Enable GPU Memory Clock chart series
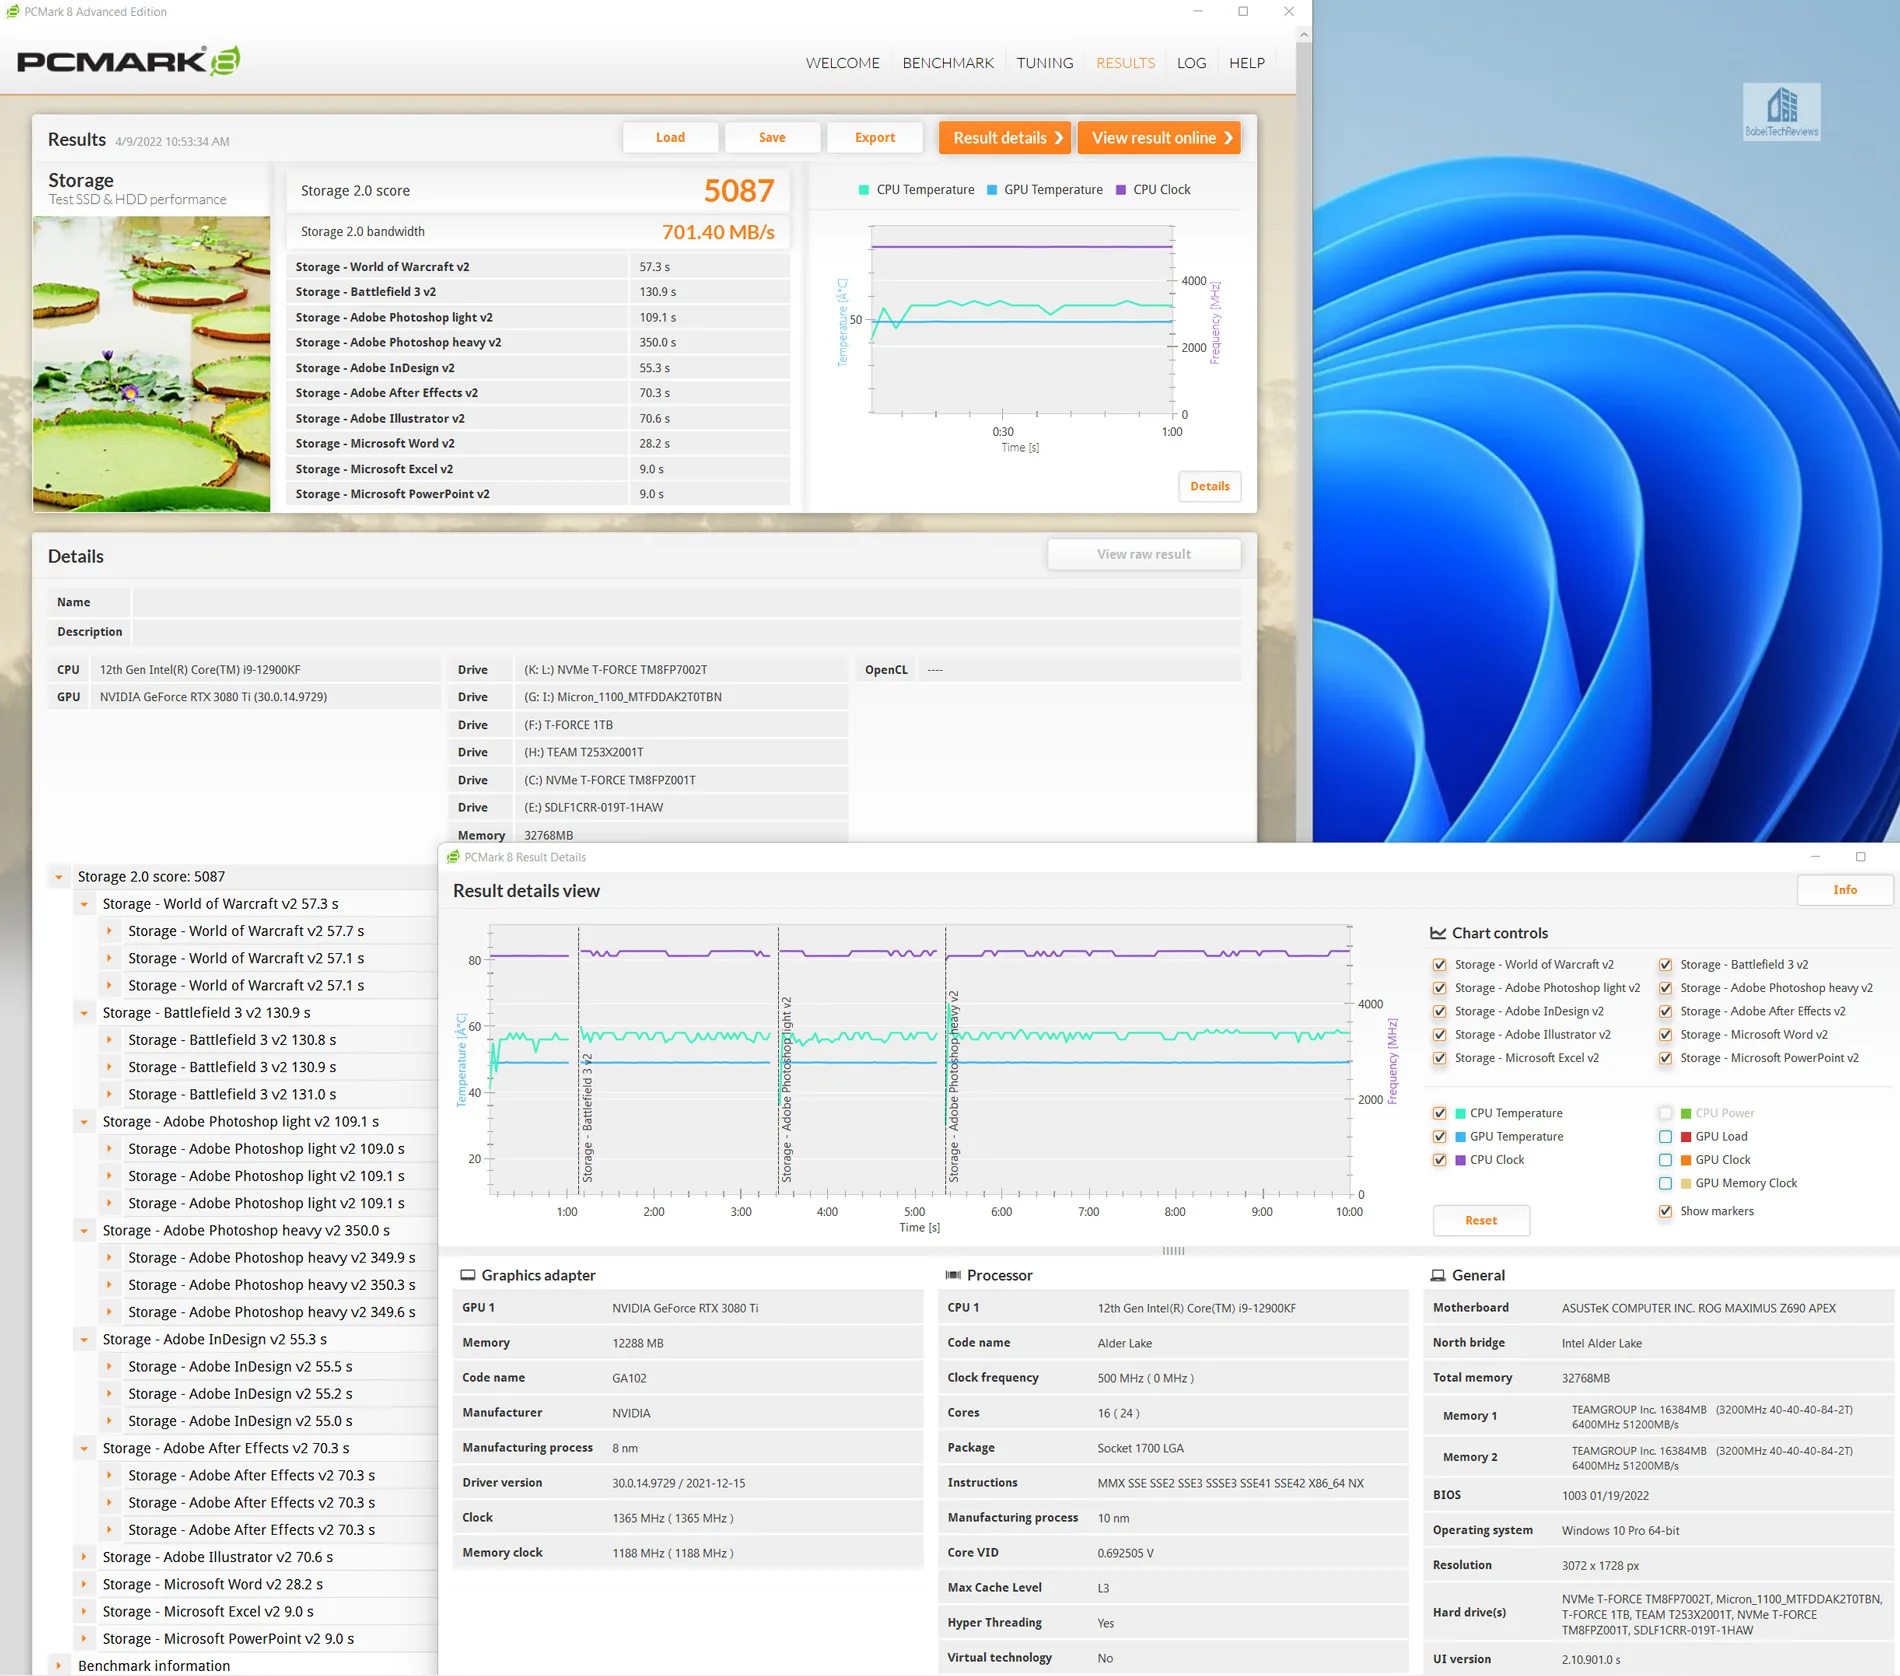Image resolution: width=1900 pixels, height=1676 pixels. [x=1665, y=1183]
